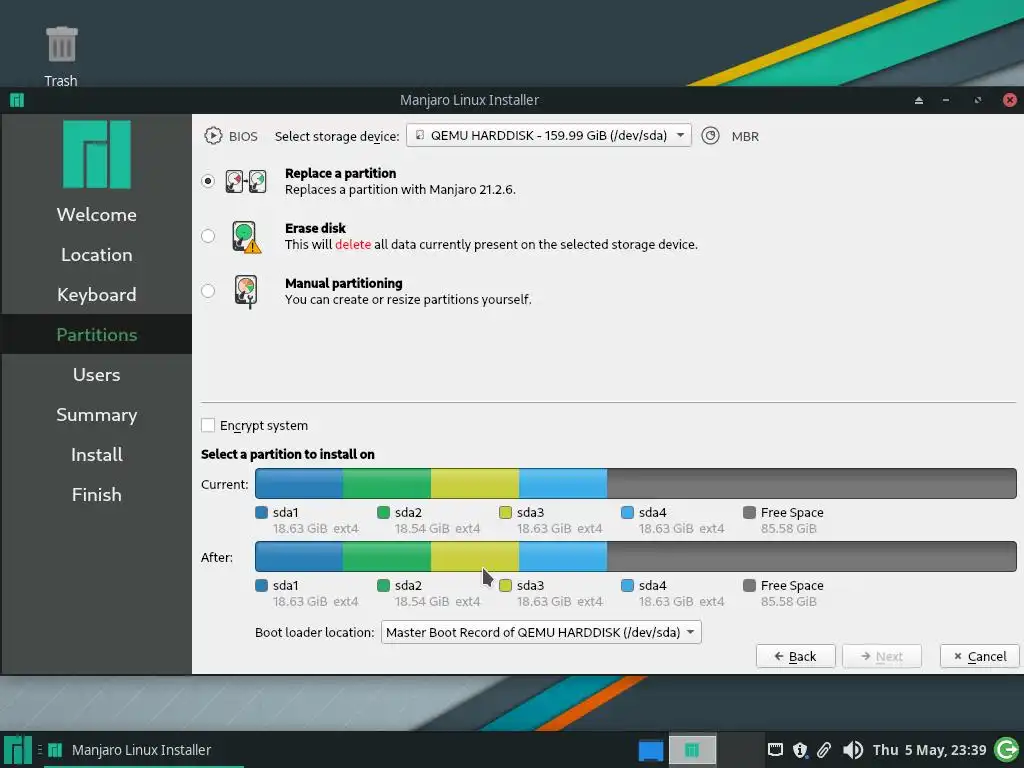Open the Manjaro start menu in taskbar
This screenshot has width=1024, height=768.
coord(17,750)
